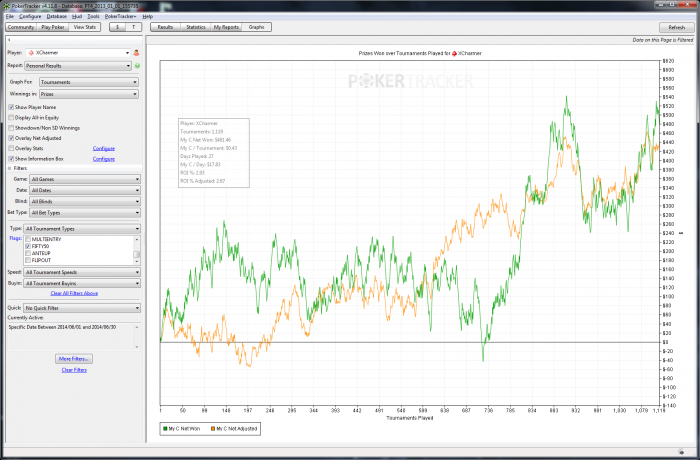700x460 pixels.
Task: Collapse the Filters section toggle icon
Action: (x=9, y=168)
